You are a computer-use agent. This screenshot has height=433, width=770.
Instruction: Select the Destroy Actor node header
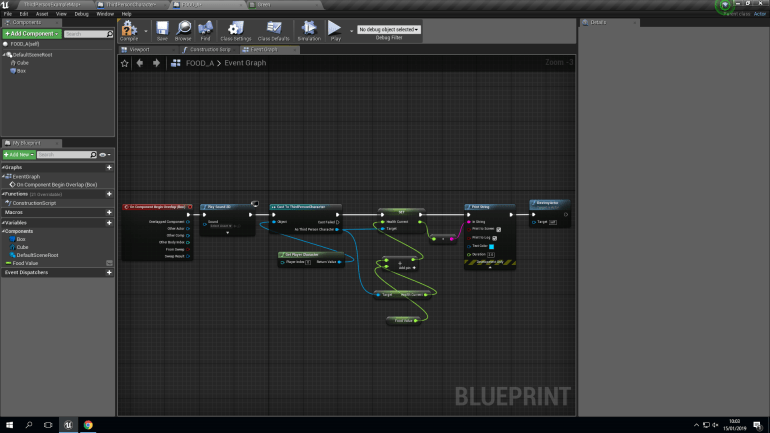550,204
